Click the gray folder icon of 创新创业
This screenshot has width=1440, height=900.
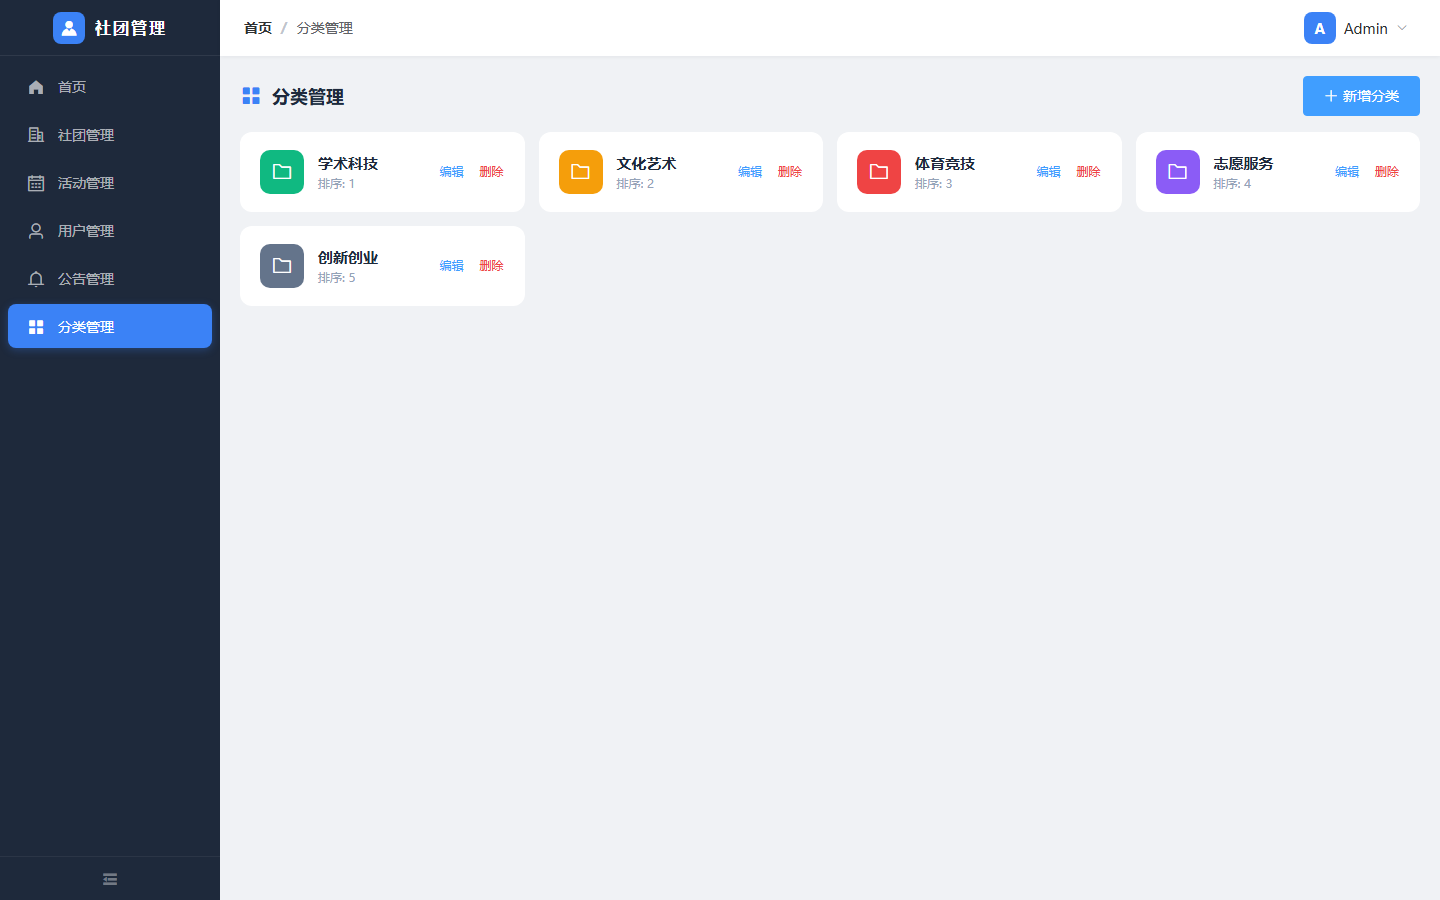pos(282,266)
